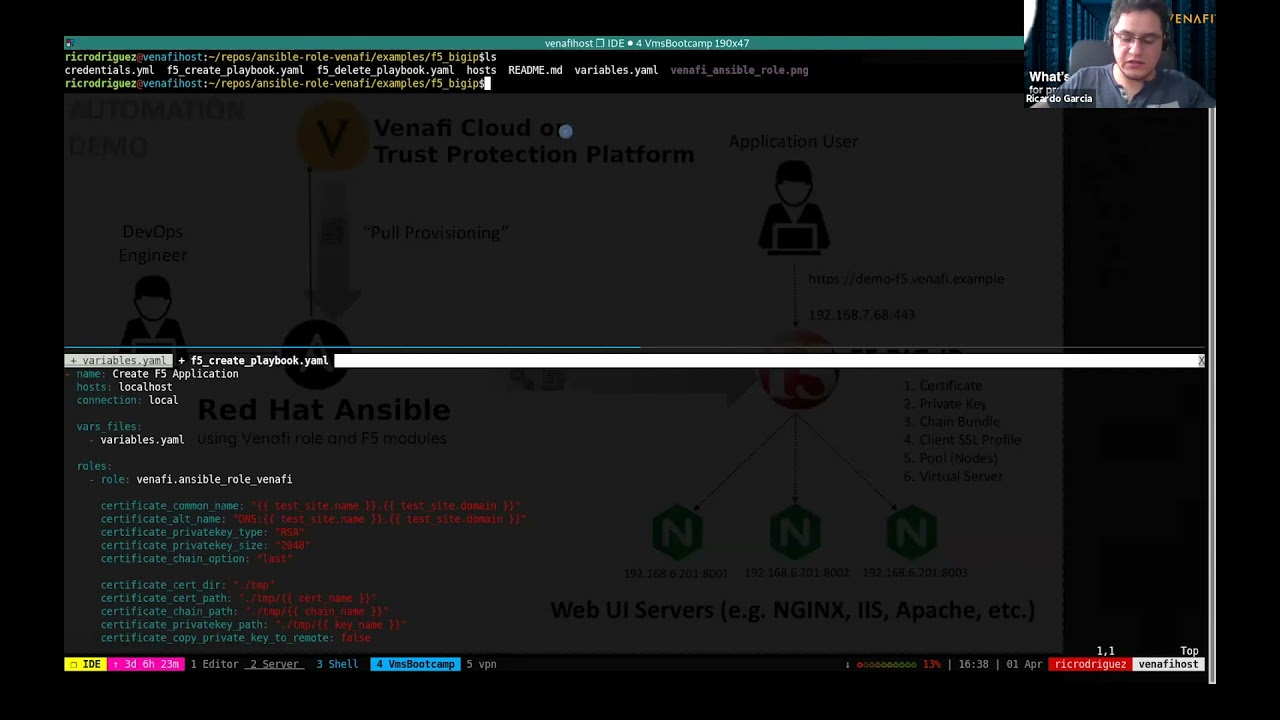Click the uptime 3d 6h 23m indicator
Screen dimensions: 1280x720
coord(146,664)
